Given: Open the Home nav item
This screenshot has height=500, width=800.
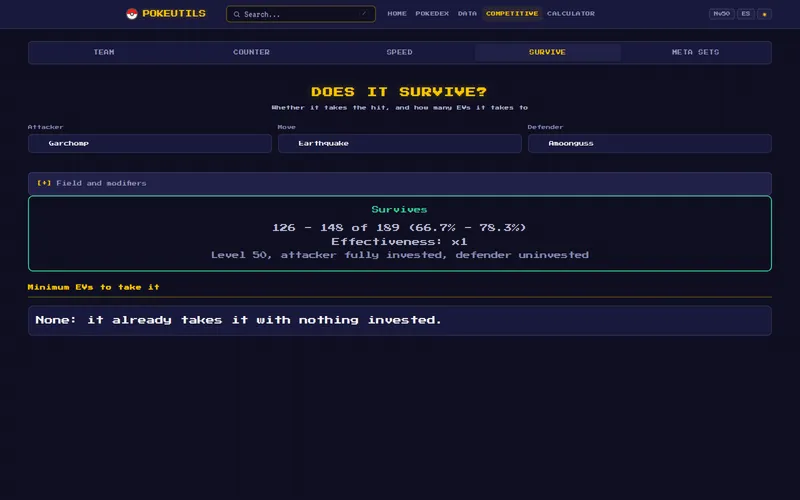Looking at the screenshot, I should click(397, 14).
